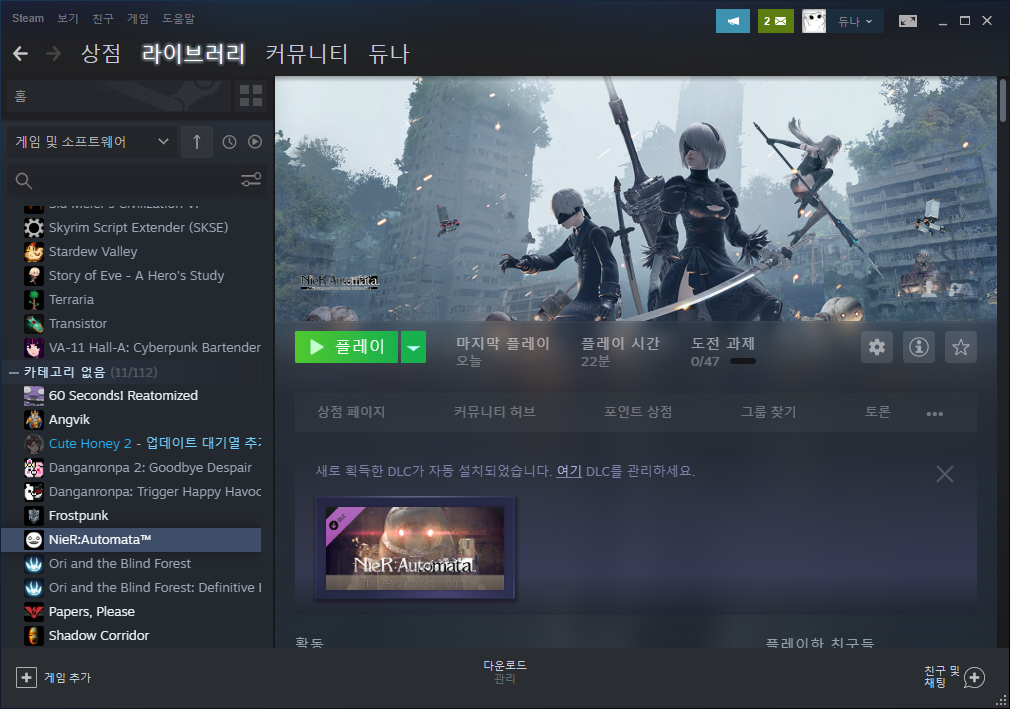Click the Skyrim Script Extender icon
The width and height of the screenshot is (1010, 709).
pyautogui.click(x=33, y=227)
